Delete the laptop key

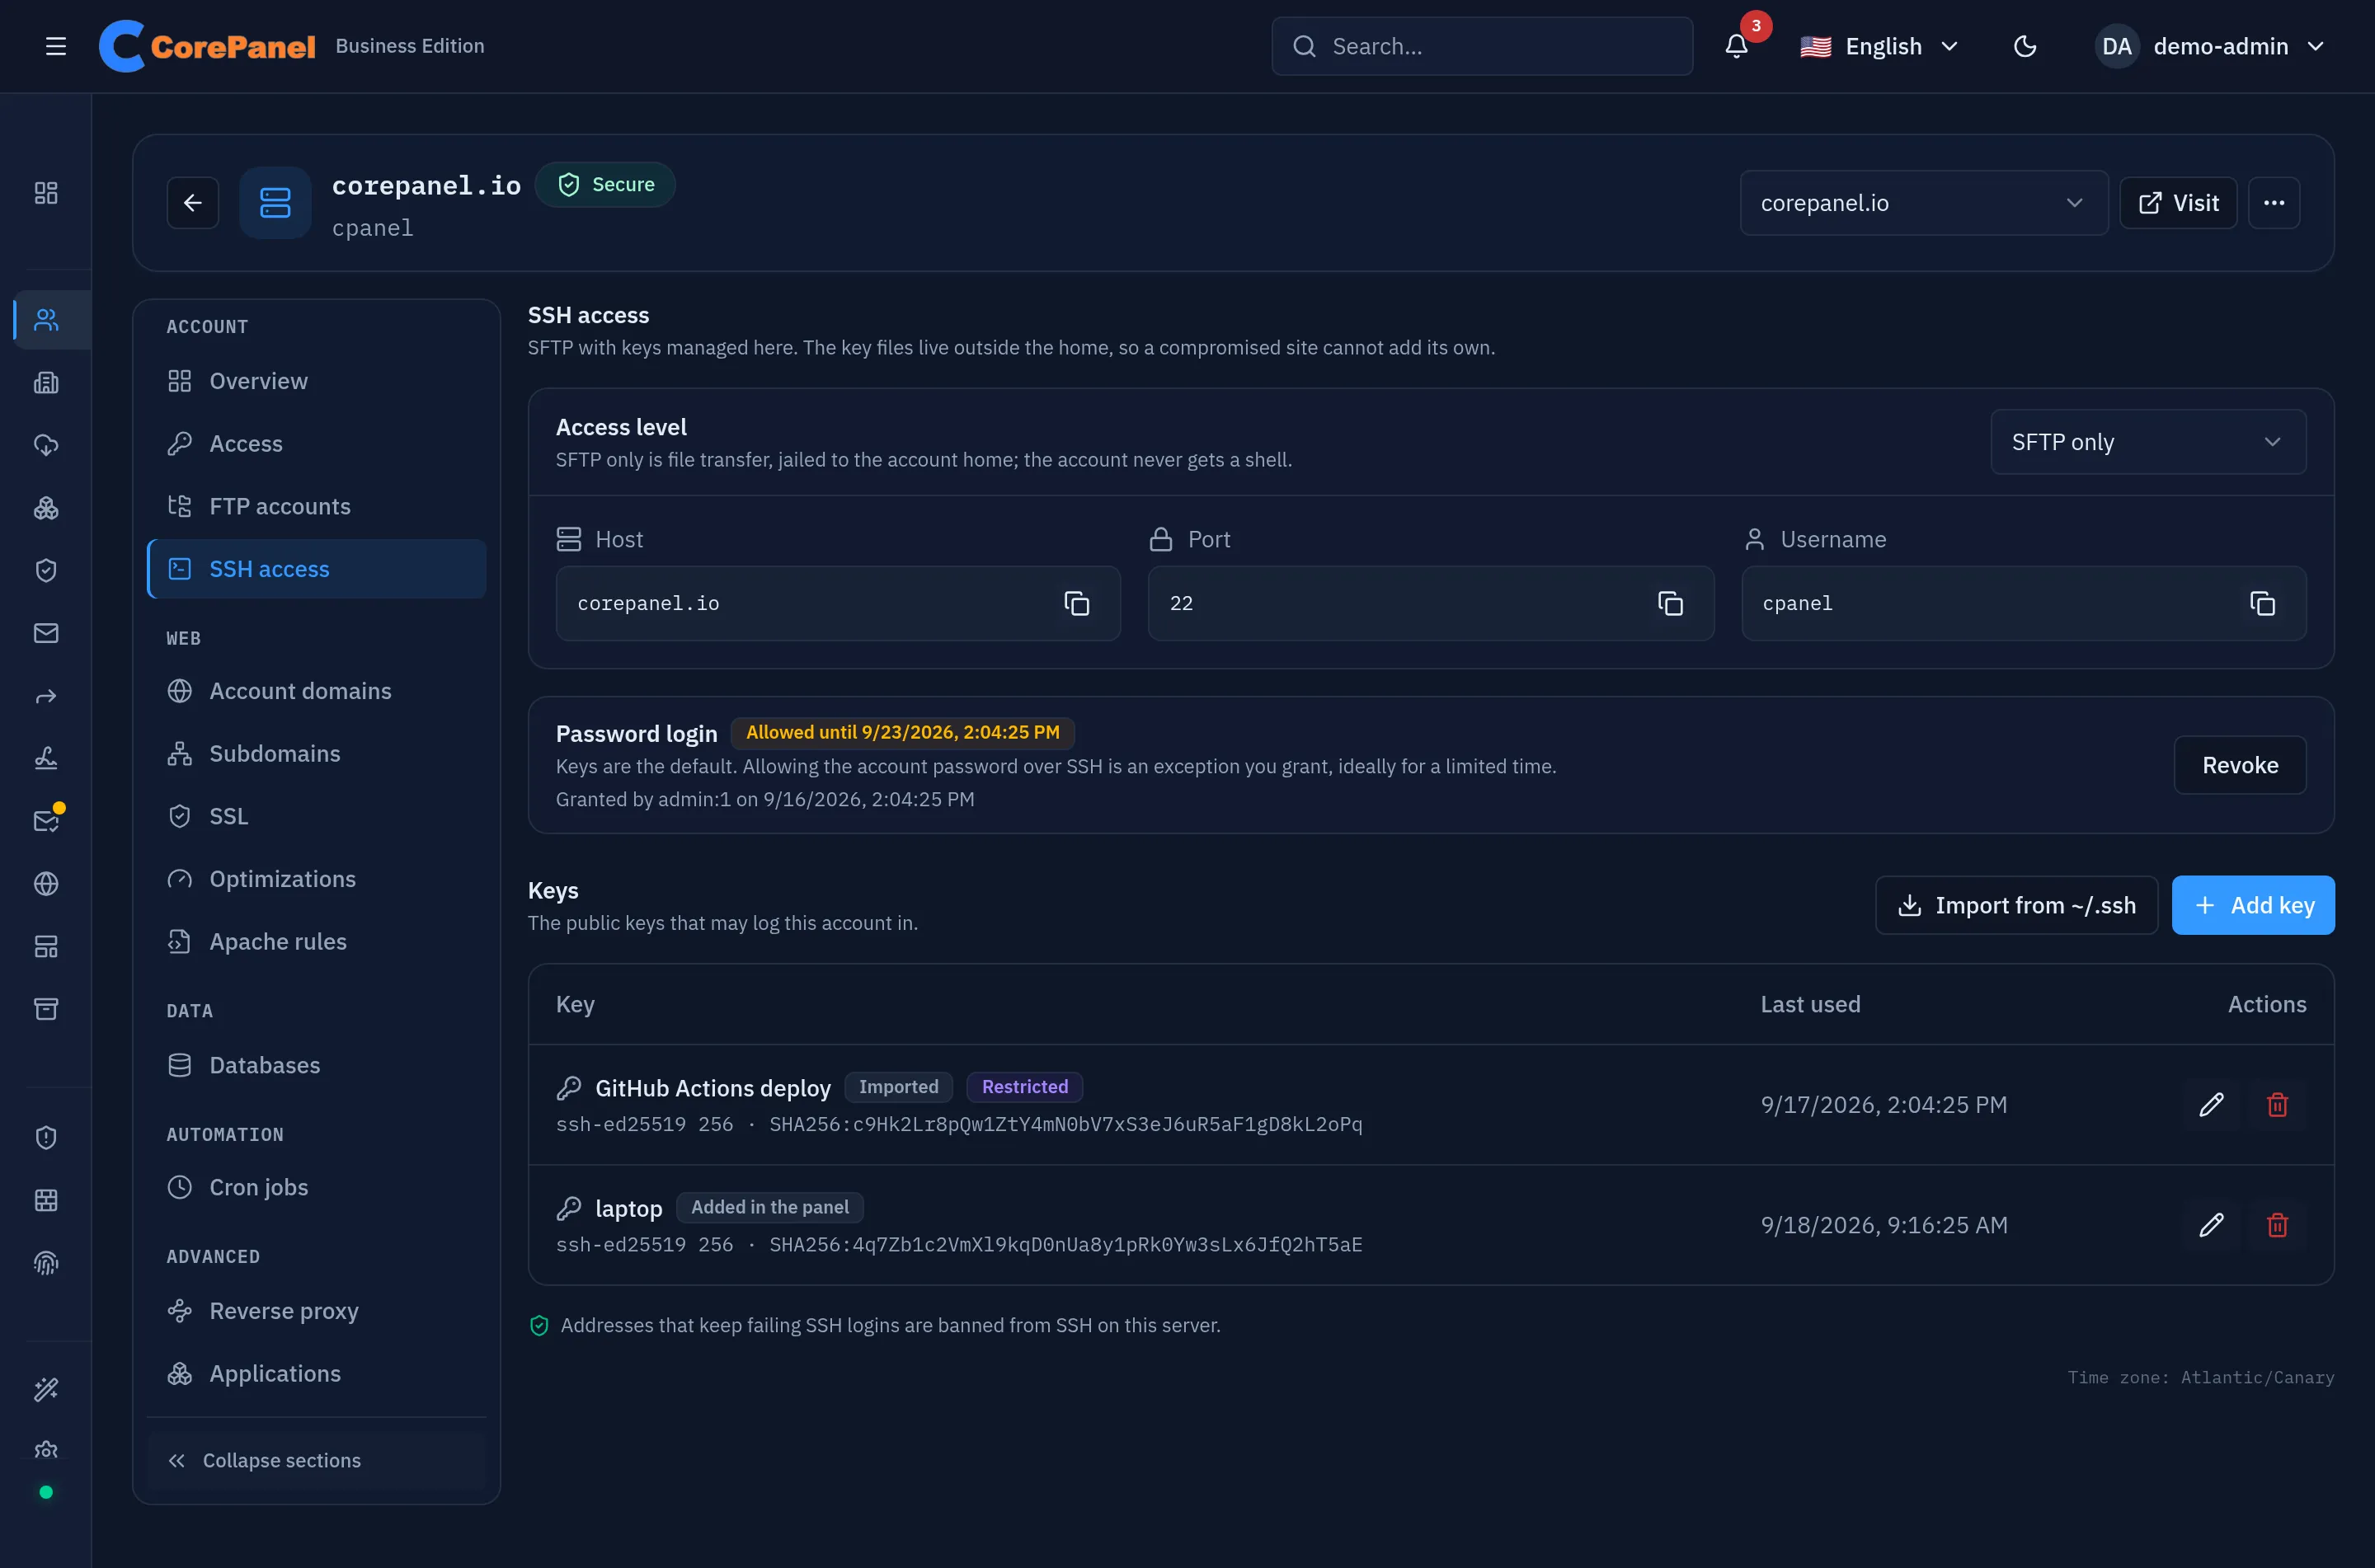coord(2277,1225)
